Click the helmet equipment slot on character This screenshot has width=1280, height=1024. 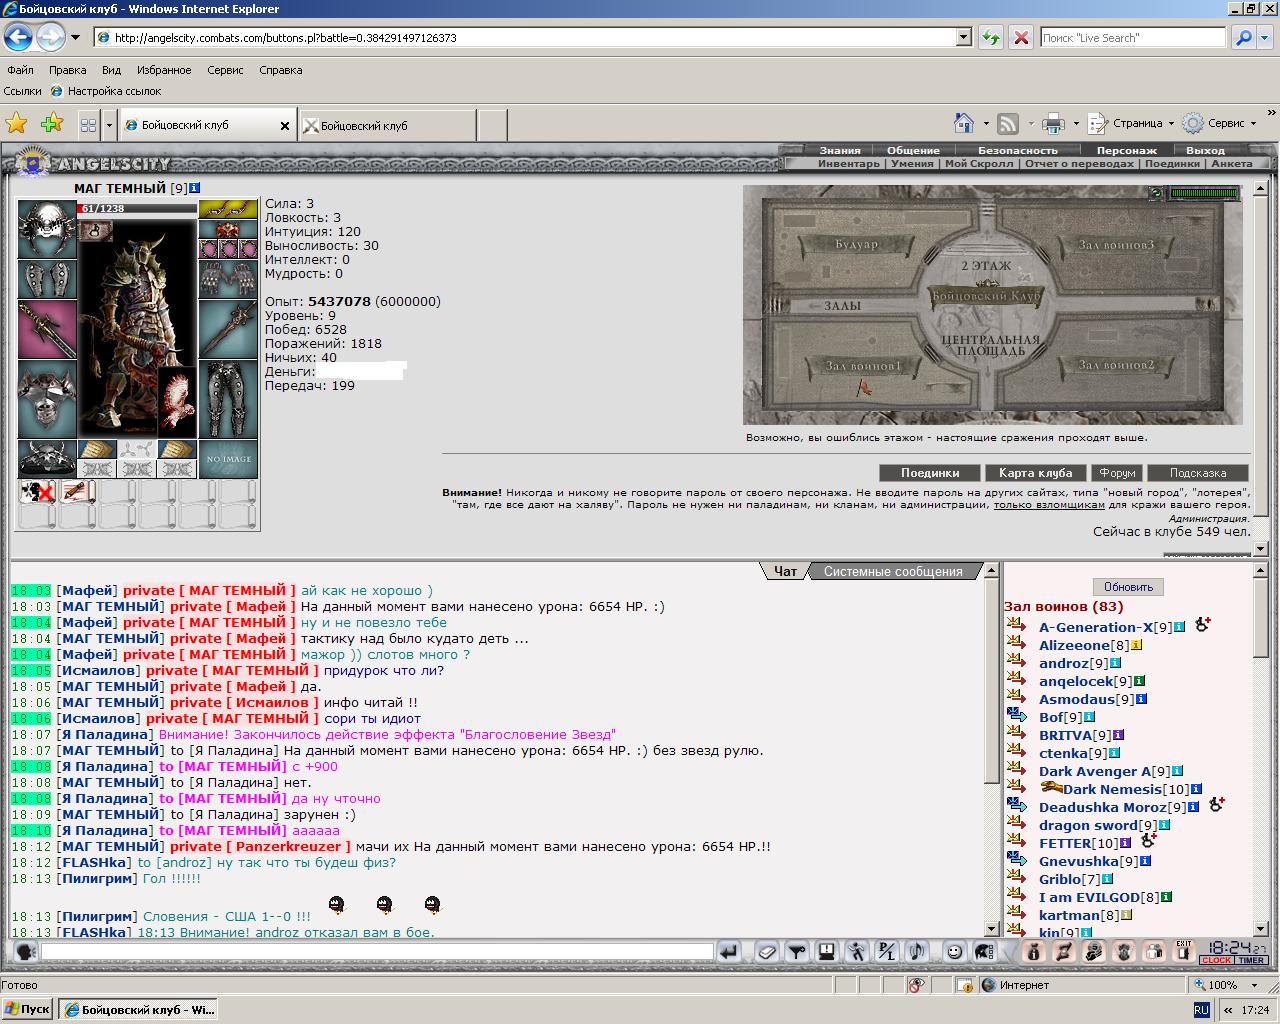47,228
